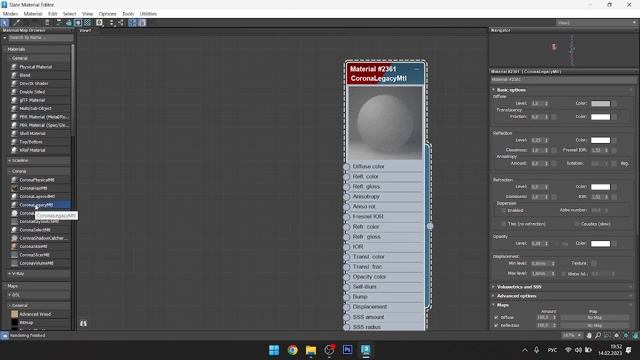Select the Zoom magnifier tool

point(598,336)
